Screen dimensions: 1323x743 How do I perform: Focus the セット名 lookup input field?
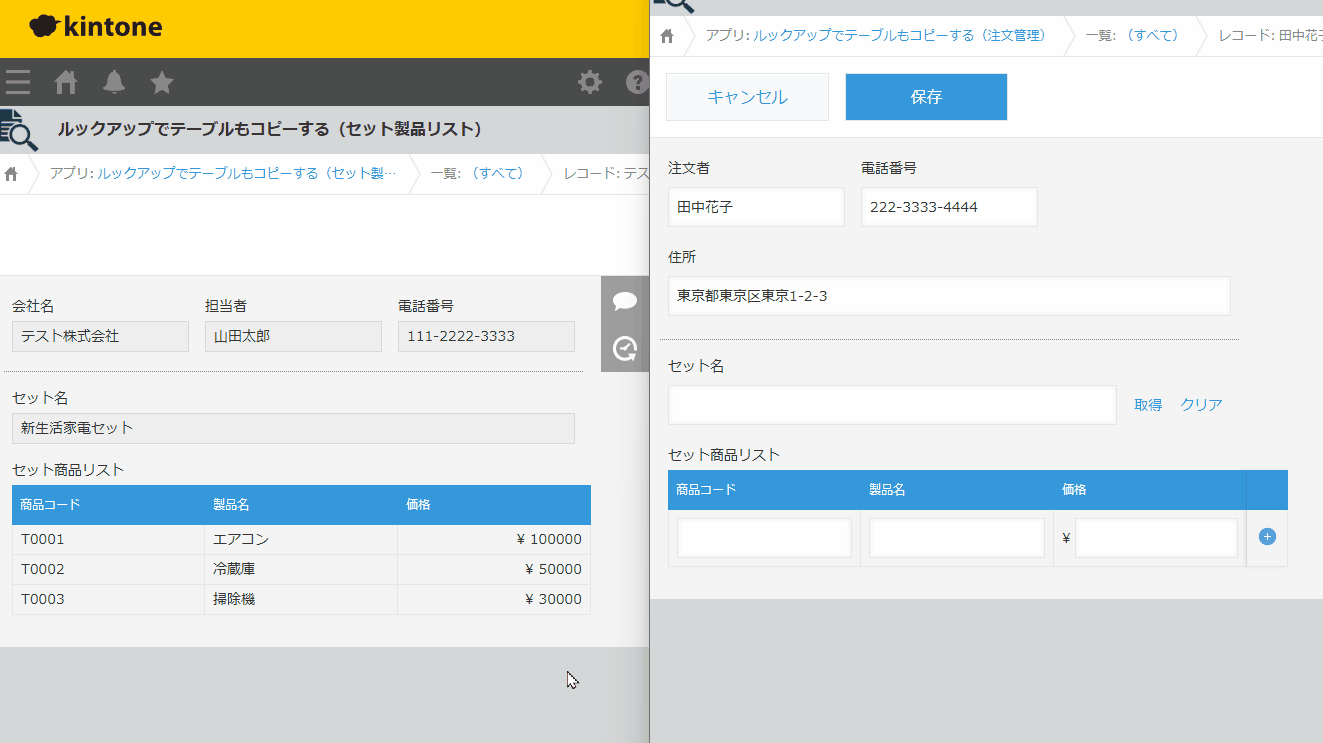pos(892,405)
